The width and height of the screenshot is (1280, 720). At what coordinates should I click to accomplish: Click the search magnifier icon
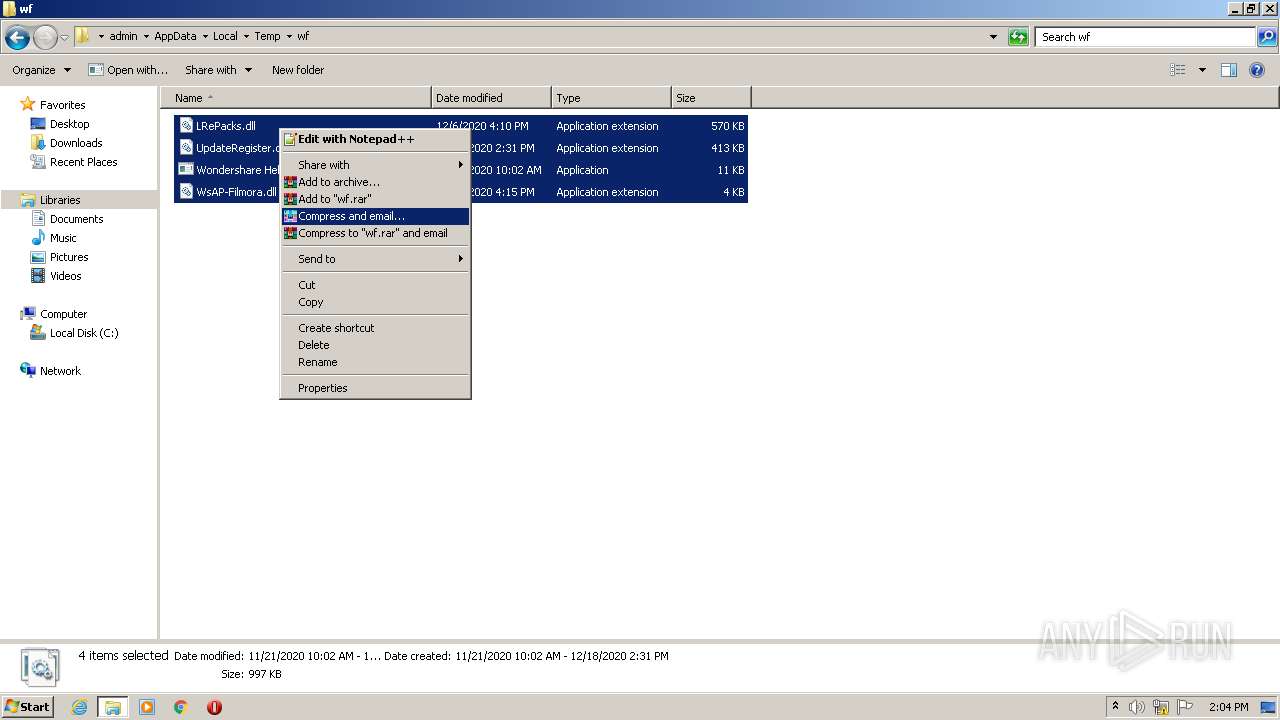pyautogui.click(x=1267, y=37)
